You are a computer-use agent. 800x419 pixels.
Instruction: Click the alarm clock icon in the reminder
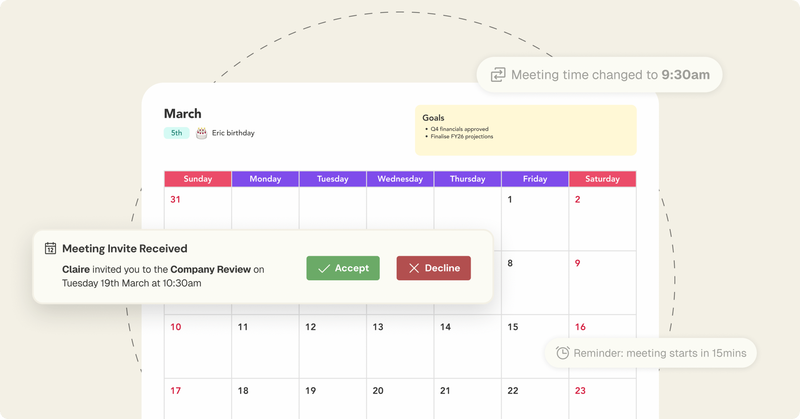coord(562,353)
